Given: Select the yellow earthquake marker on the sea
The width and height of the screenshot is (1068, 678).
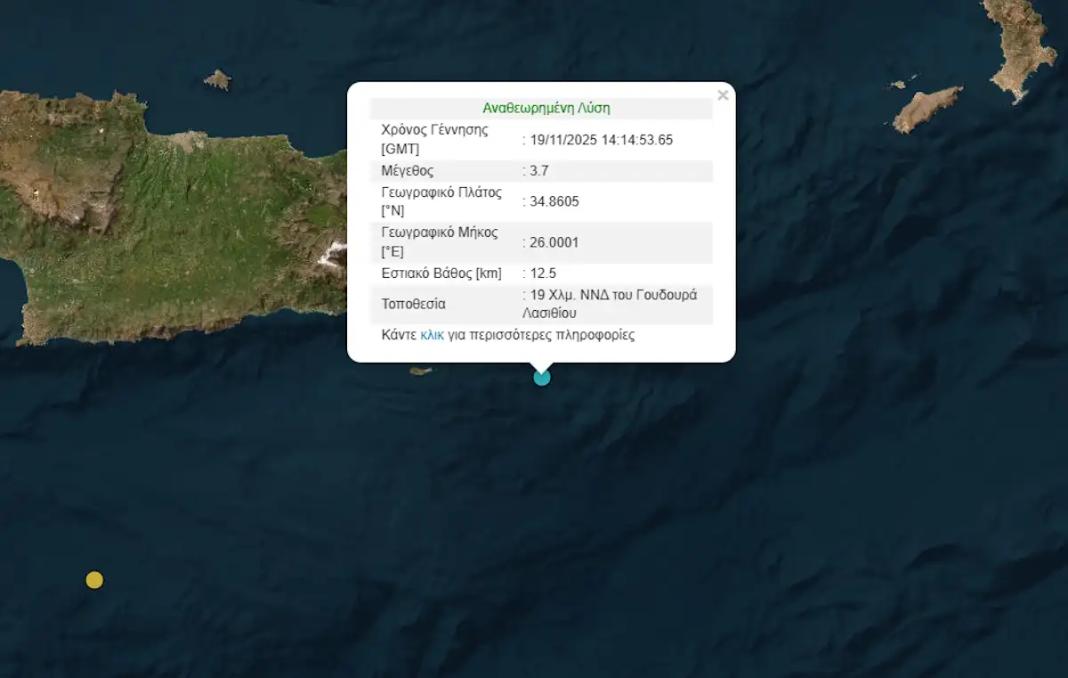Looking at the screenshot, I should click(94, 580).
